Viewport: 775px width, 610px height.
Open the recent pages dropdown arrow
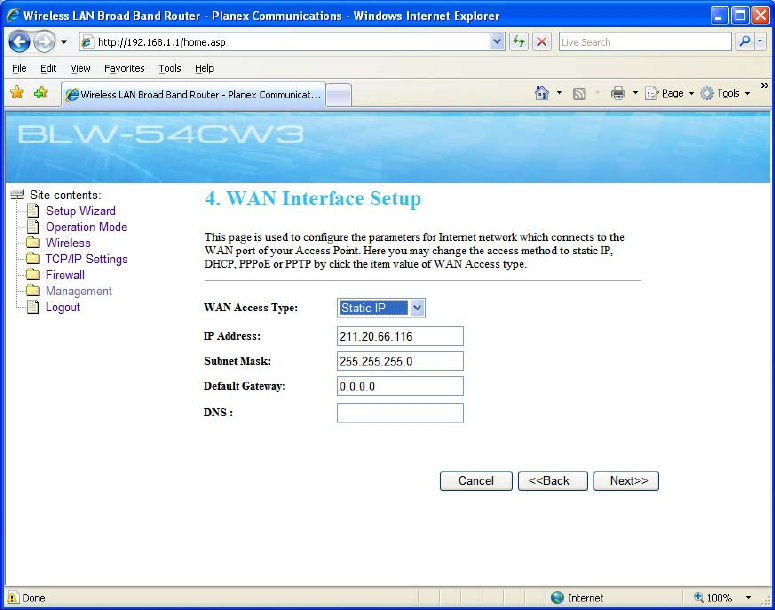coord(64,42)
